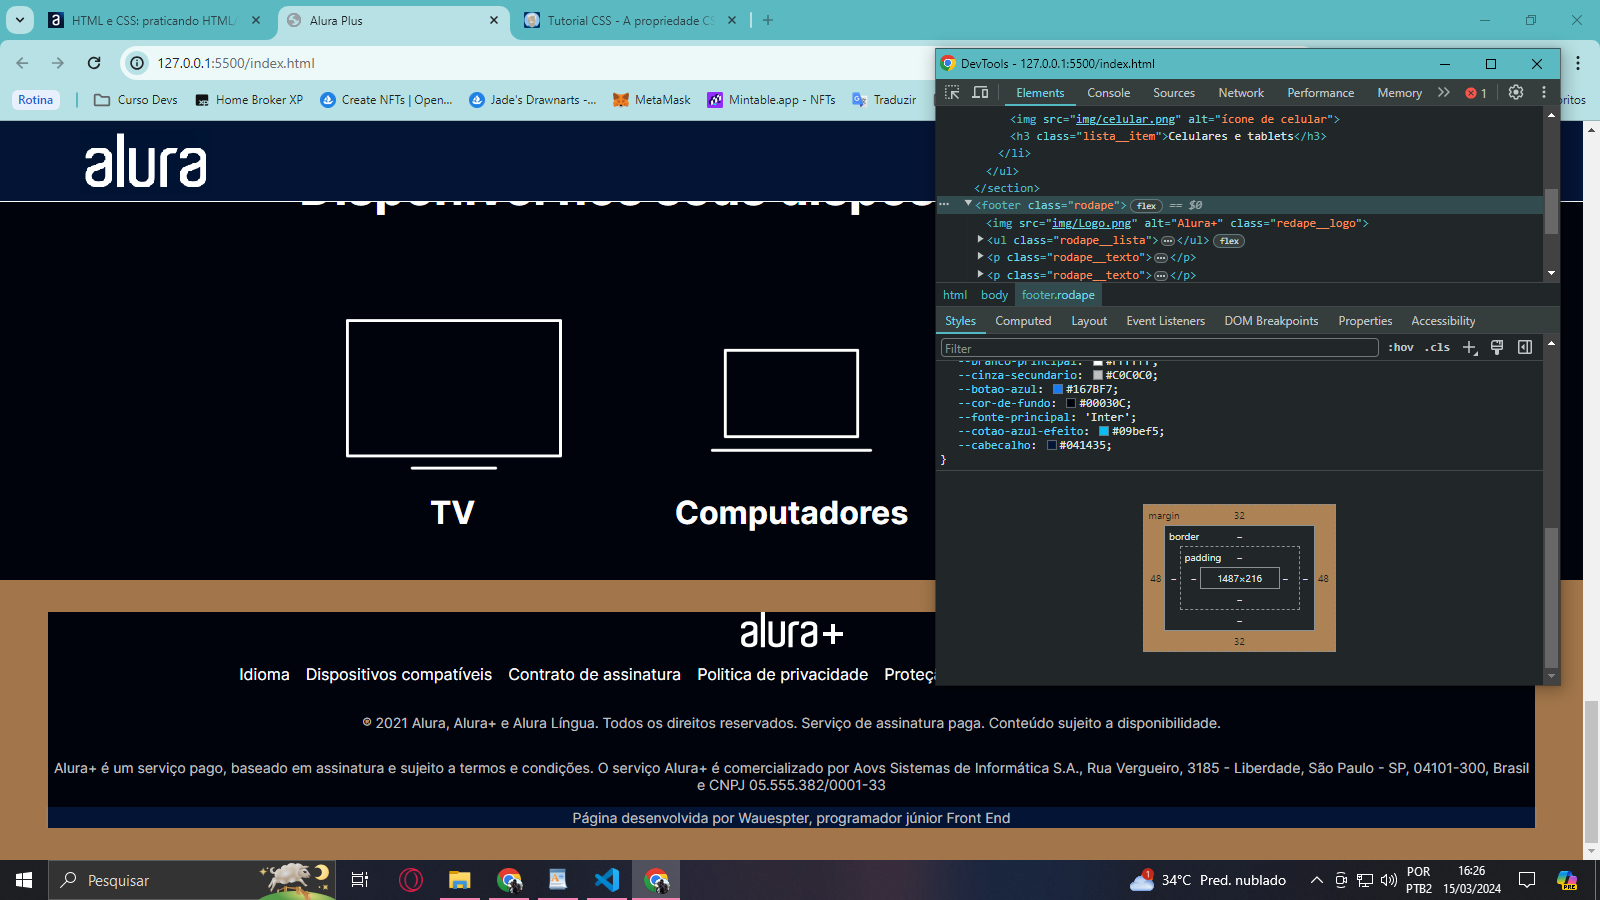The width and height of the screenshot is (1600, 900).
Task: Select body in the DOM breadcrumb
Action: click(994, 295)
